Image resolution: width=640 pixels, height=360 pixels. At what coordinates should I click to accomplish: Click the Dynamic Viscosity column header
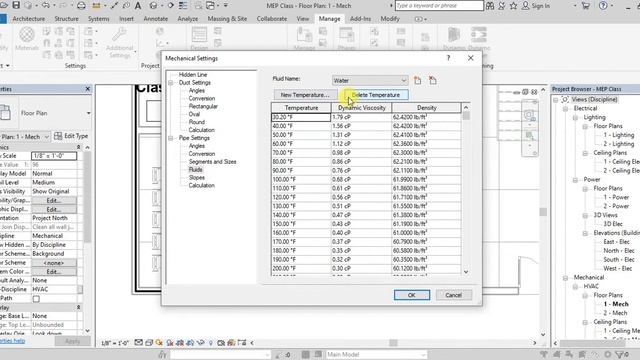tap(362, 108)
